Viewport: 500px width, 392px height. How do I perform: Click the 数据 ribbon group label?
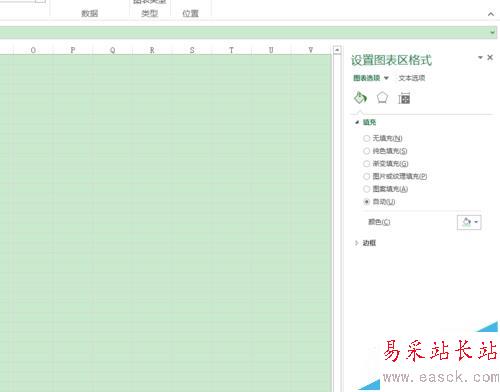coord(90,13)
